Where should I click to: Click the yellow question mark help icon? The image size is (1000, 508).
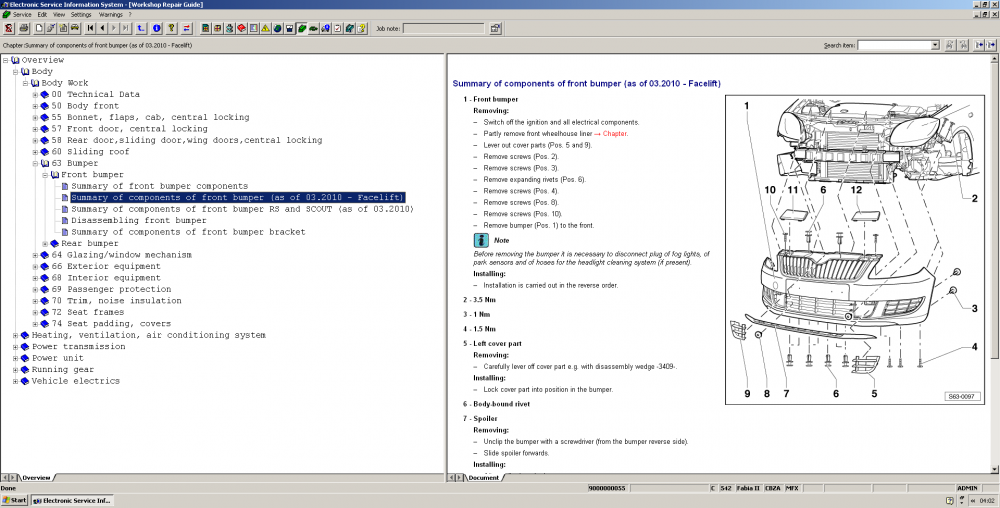point(172,28)
